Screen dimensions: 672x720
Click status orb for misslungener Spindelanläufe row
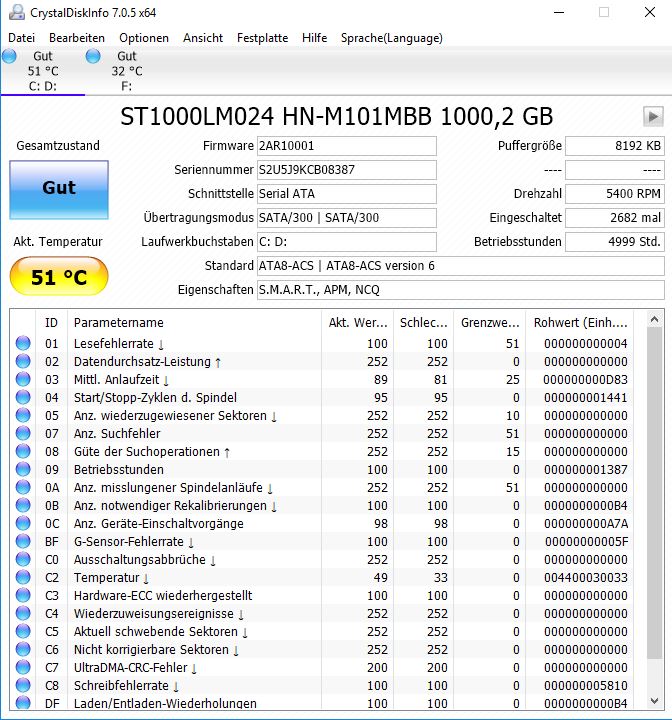[23, 487]
